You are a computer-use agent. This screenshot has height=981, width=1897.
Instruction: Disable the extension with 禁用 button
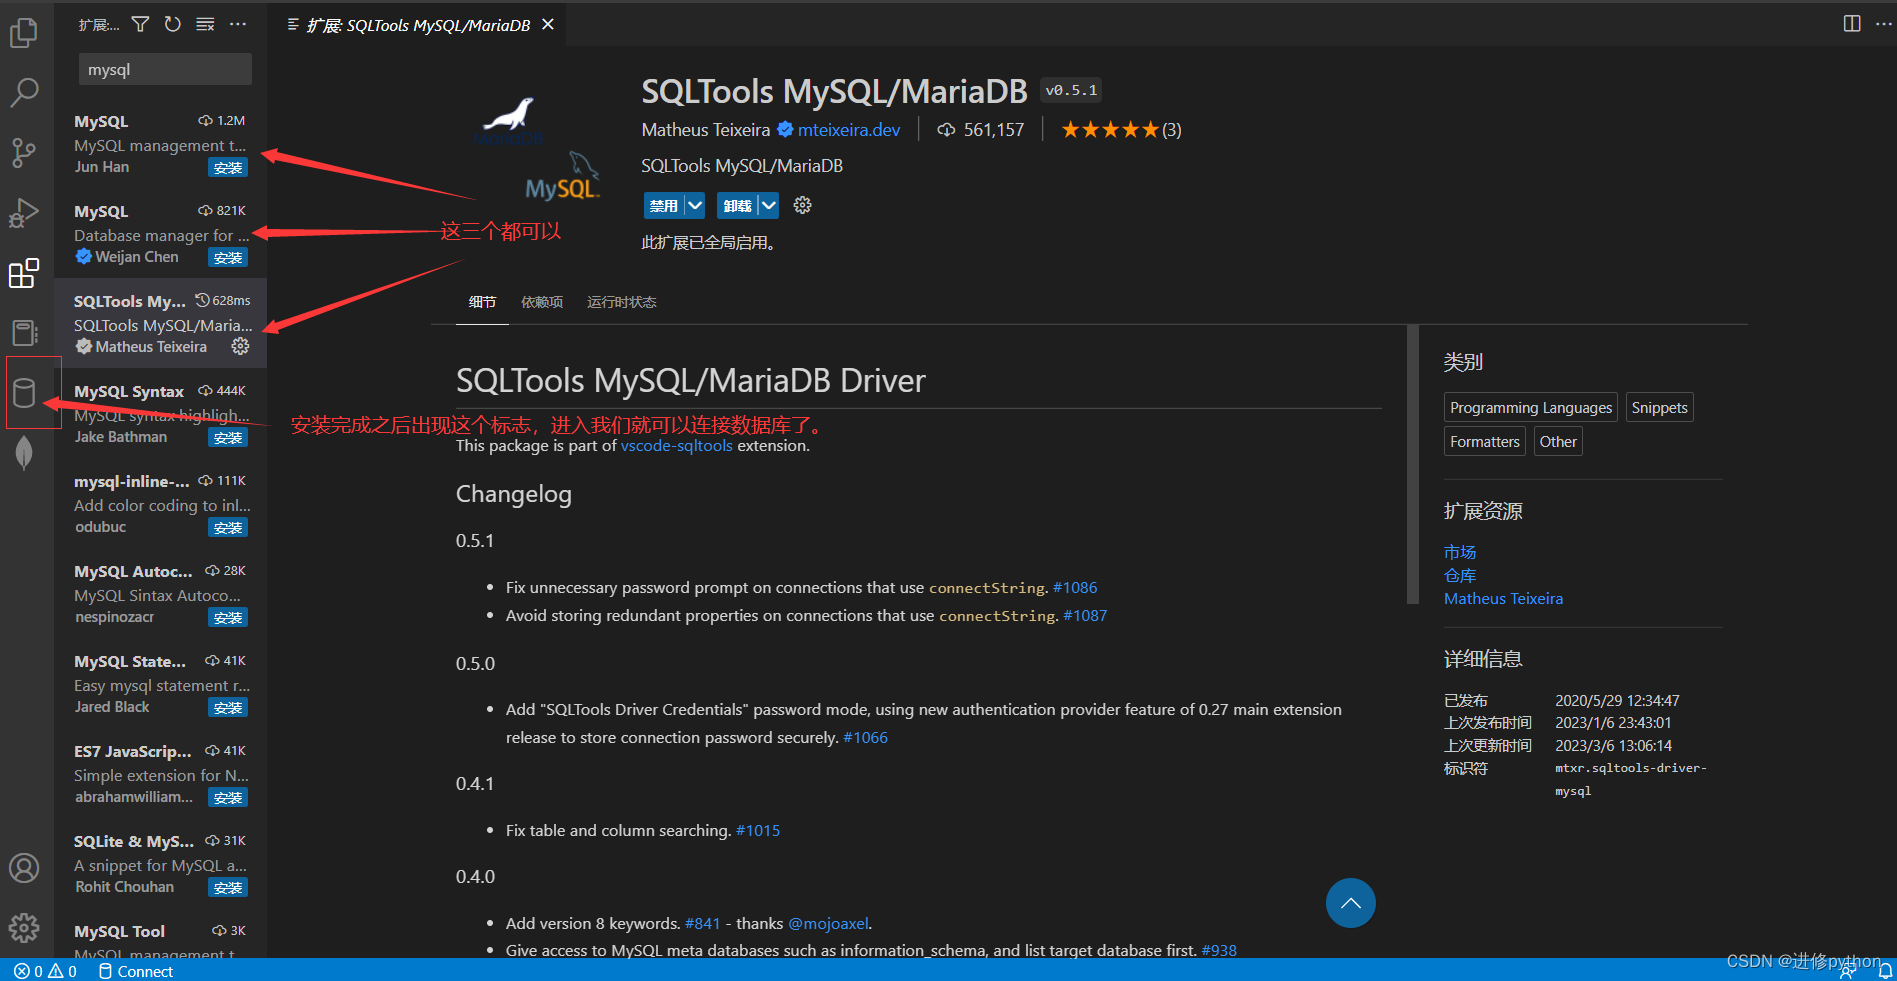[664, 205]
